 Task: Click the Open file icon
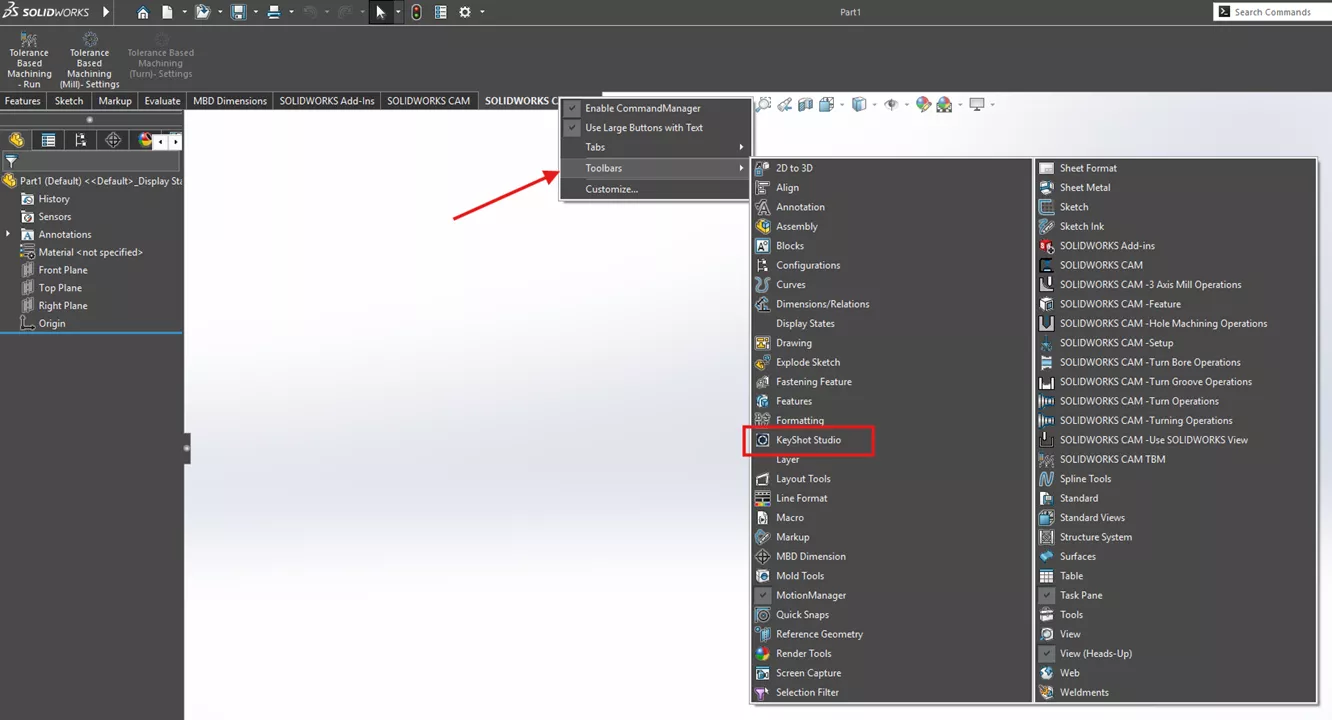[203, 12]
